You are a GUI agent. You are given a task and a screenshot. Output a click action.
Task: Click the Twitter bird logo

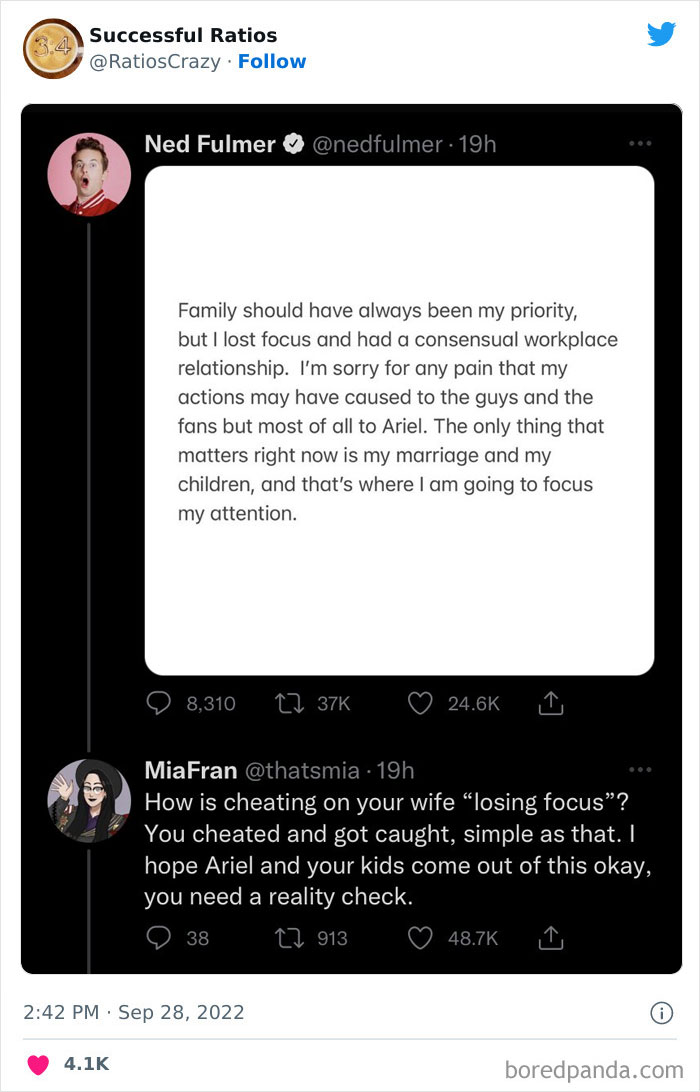click(661, 34)
